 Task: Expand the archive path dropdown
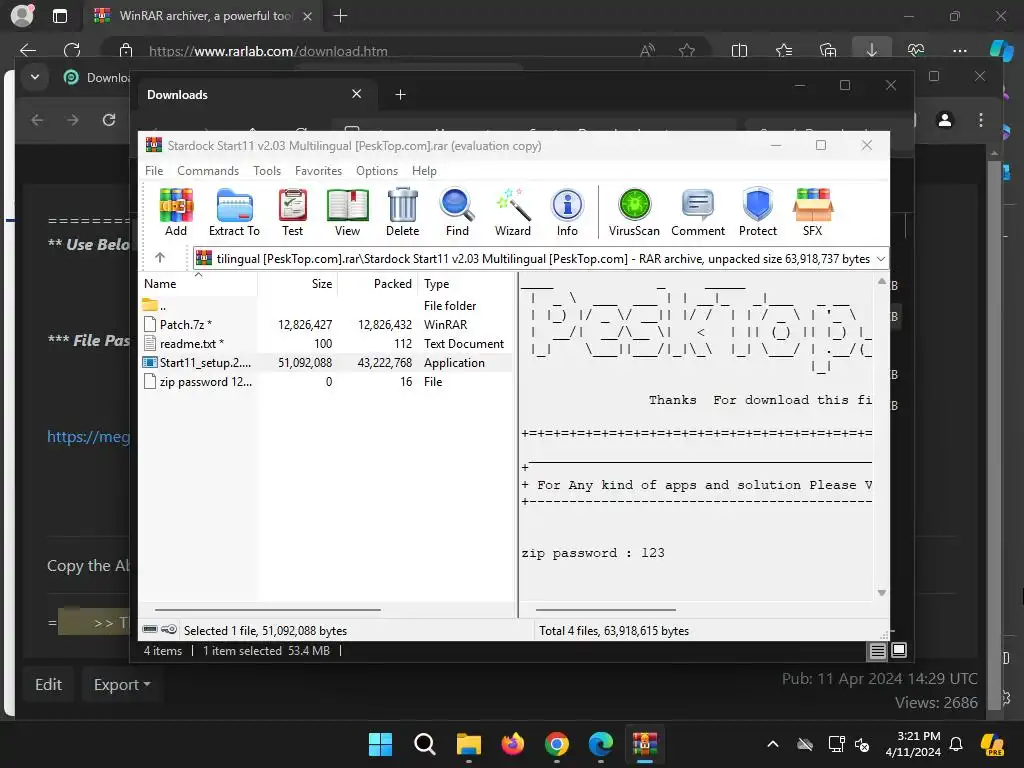coord(880,259)
